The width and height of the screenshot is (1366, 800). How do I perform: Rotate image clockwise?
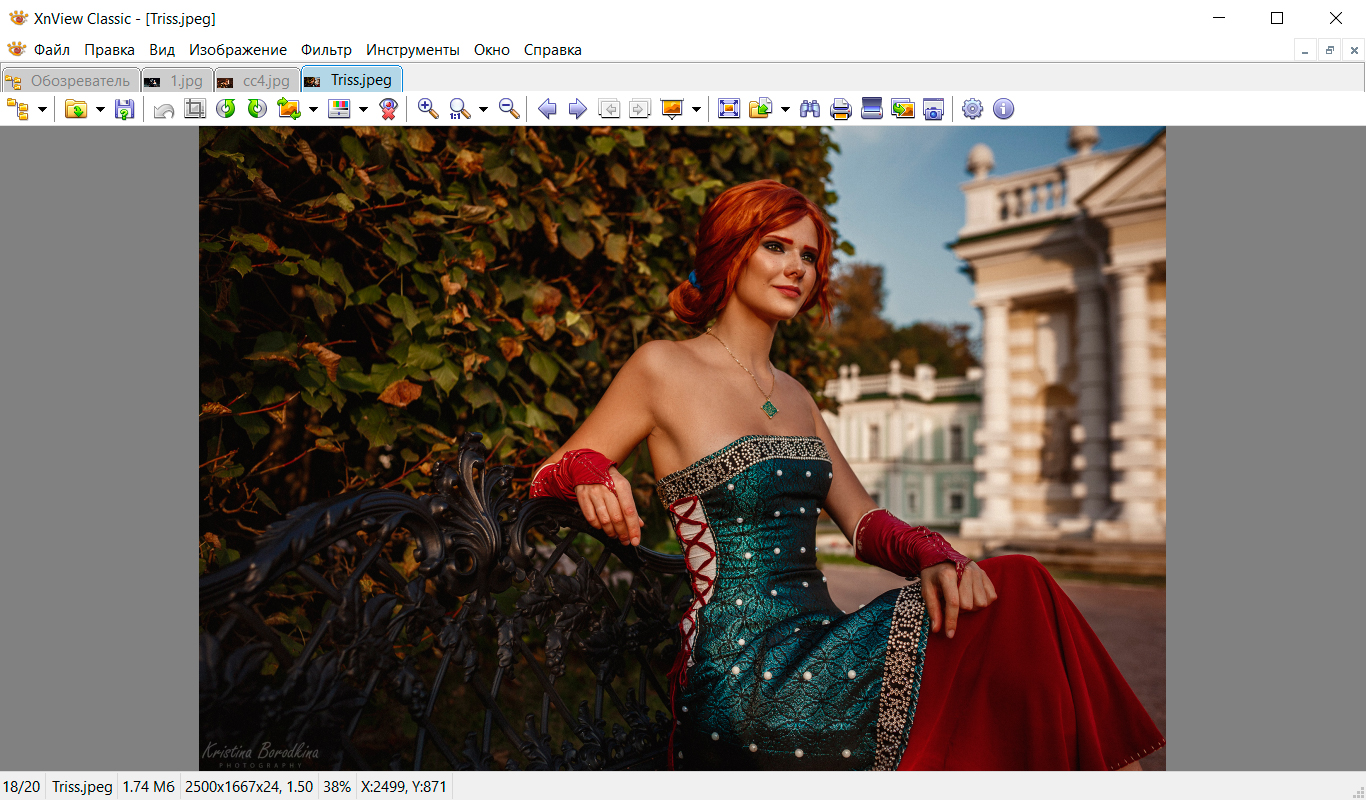click(x=257, y=109)
